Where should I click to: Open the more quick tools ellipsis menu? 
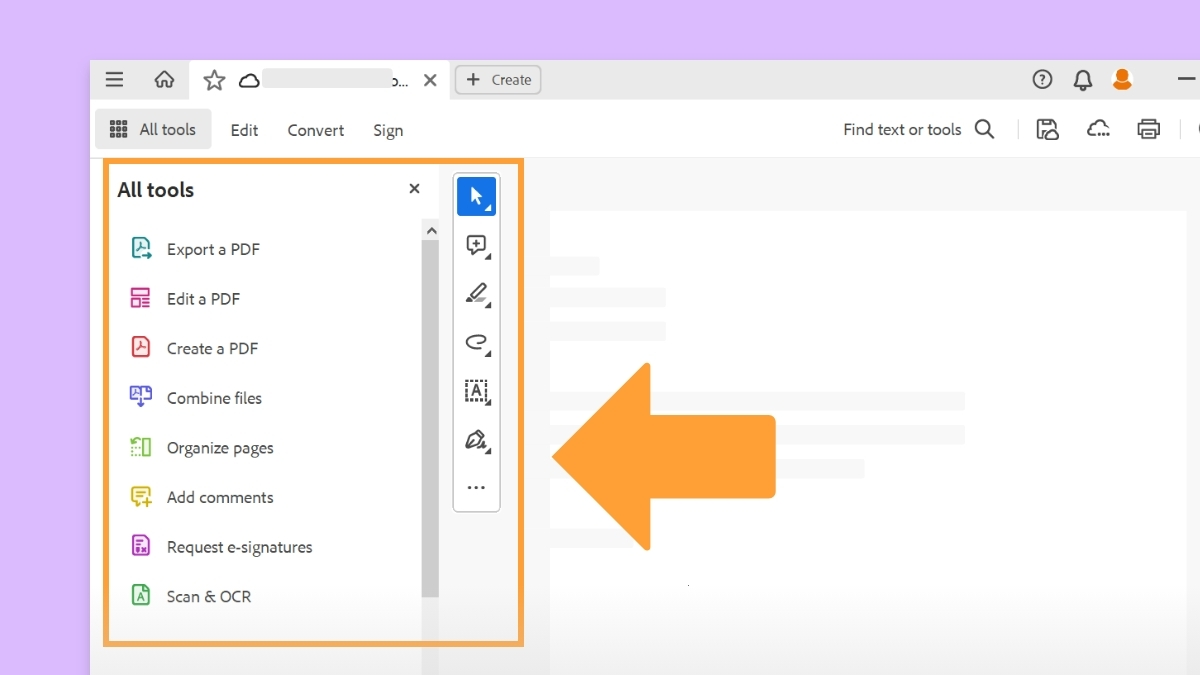[x=476, y=487]
